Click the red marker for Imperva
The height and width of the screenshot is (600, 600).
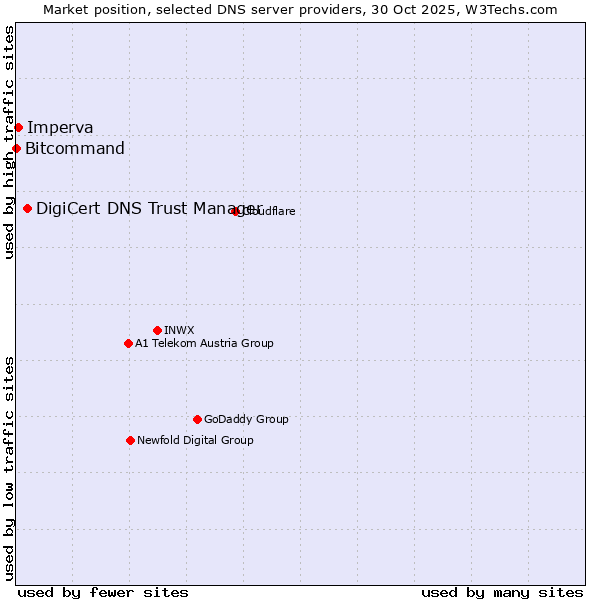18,127
